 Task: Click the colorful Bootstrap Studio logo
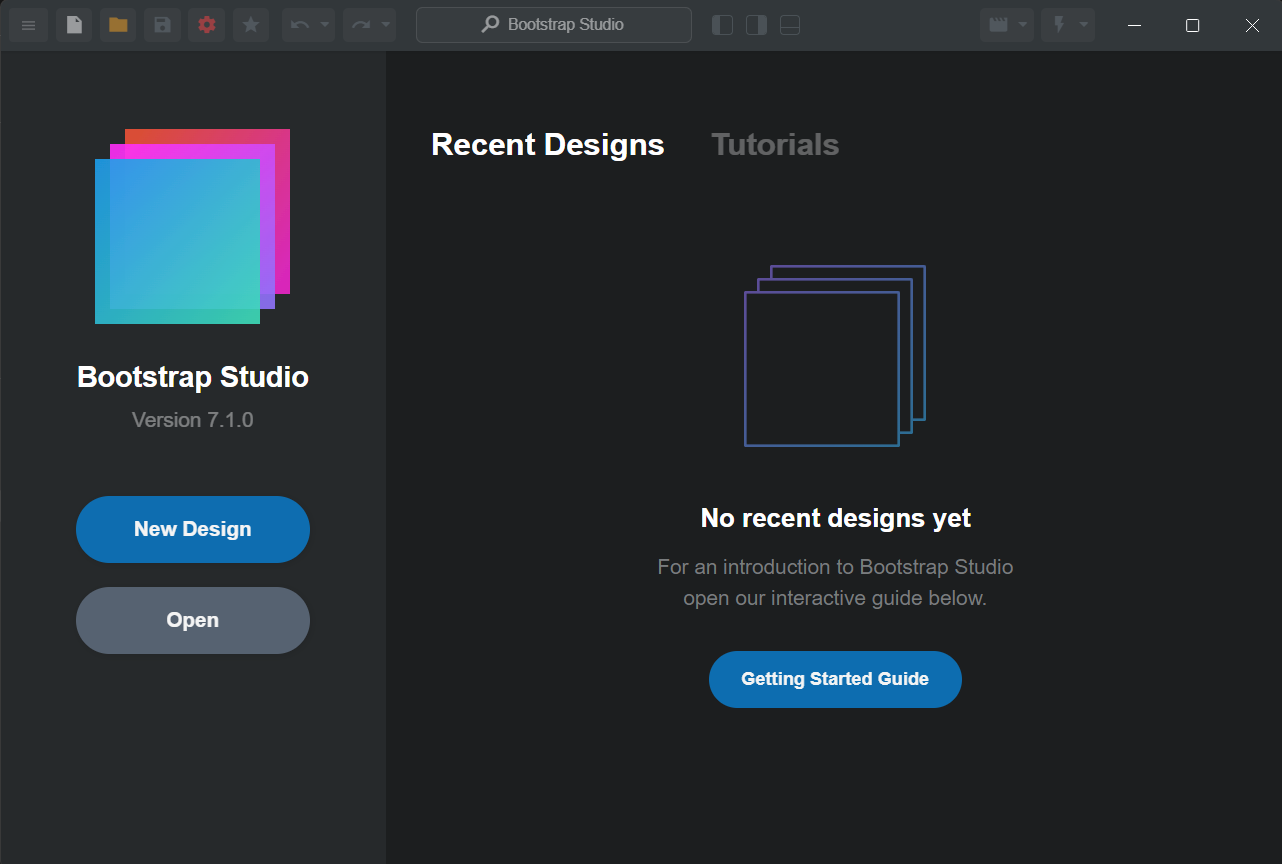tap(192, 226)
